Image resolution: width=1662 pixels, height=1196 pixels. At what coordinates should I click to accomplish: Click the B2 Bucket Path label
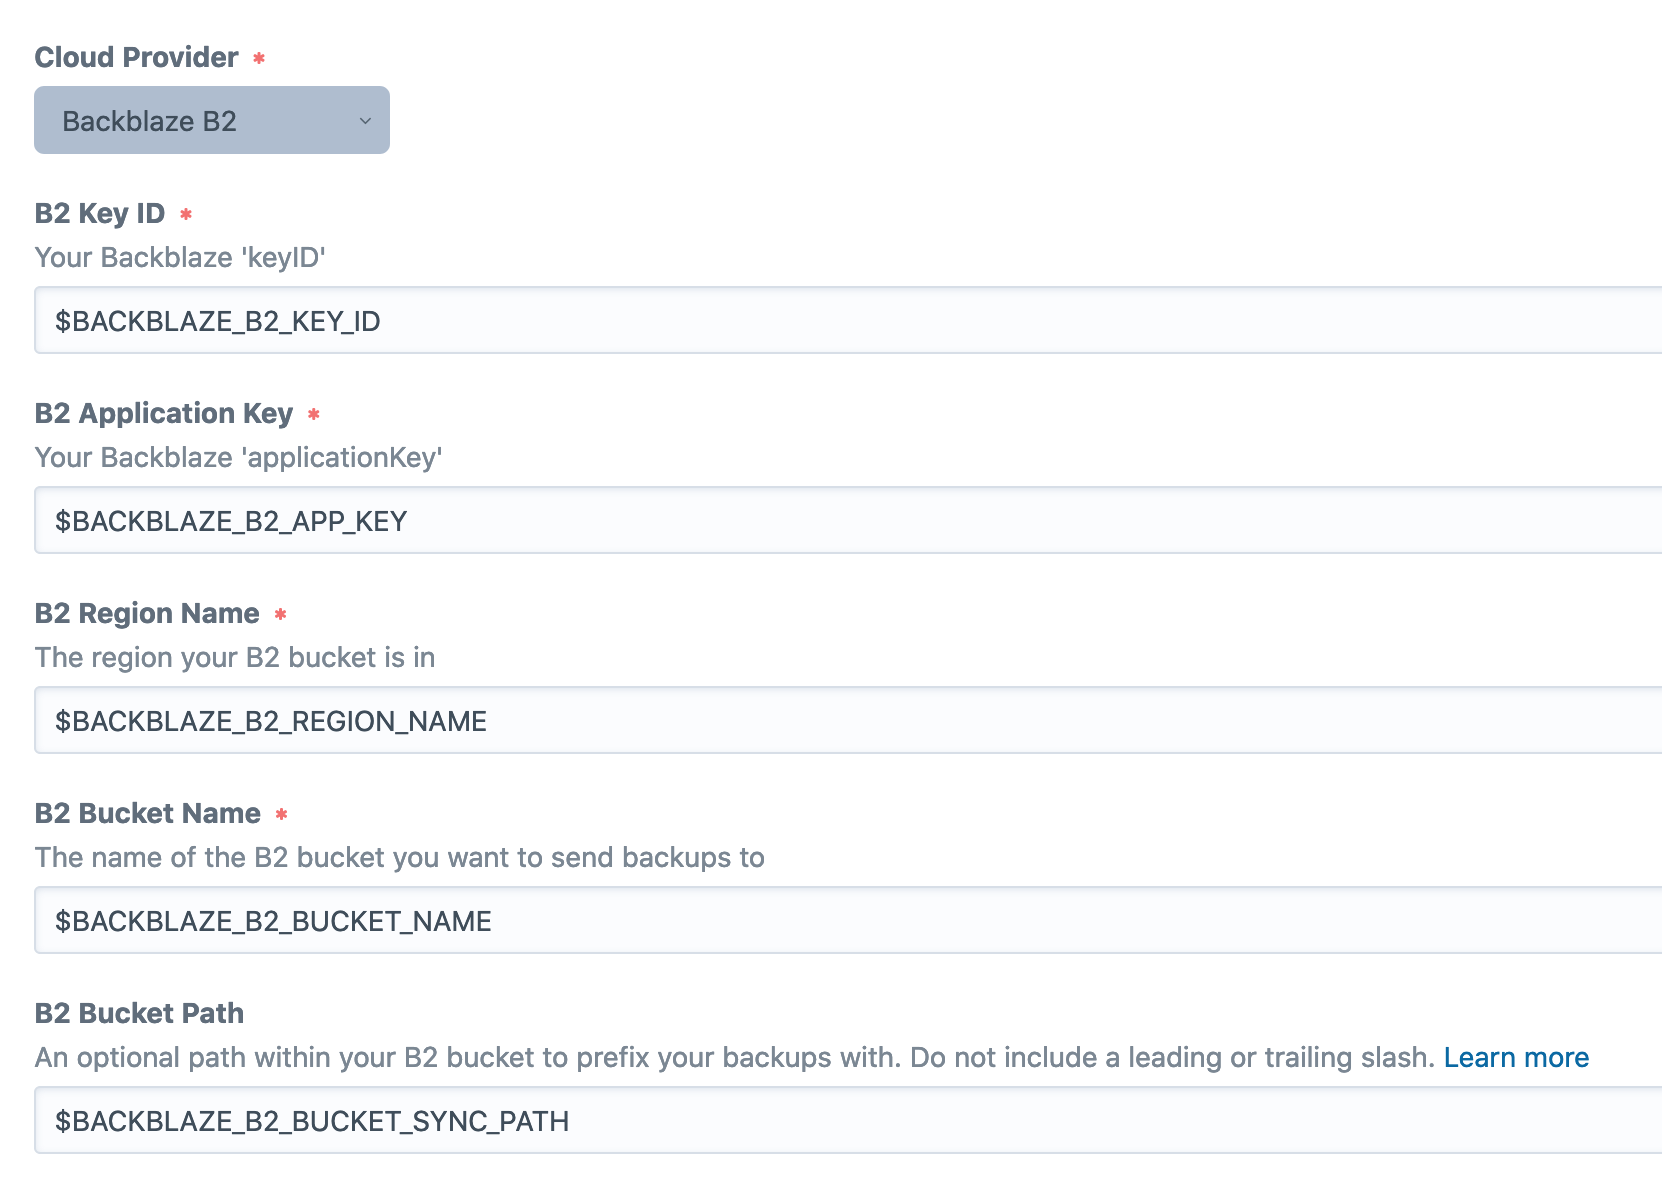point(140,1013)
